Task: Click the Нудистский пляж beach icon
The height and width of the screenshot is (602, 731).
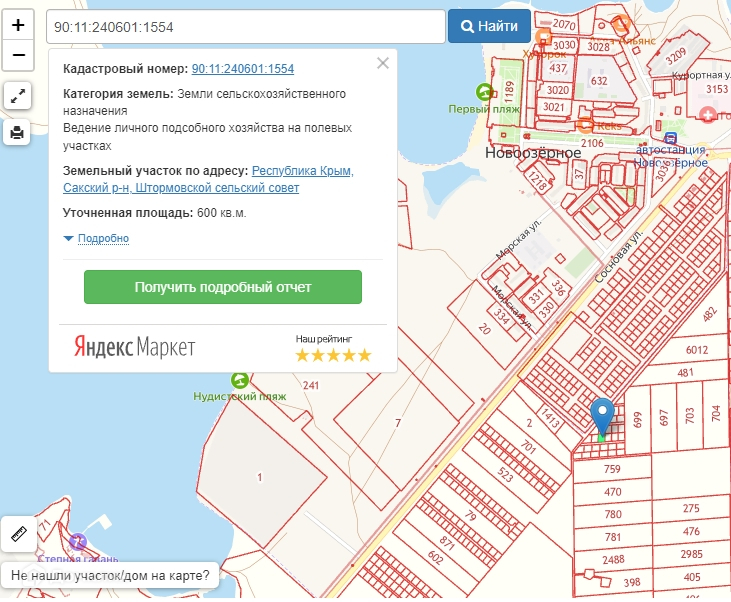Action: (x=240, y=380)
